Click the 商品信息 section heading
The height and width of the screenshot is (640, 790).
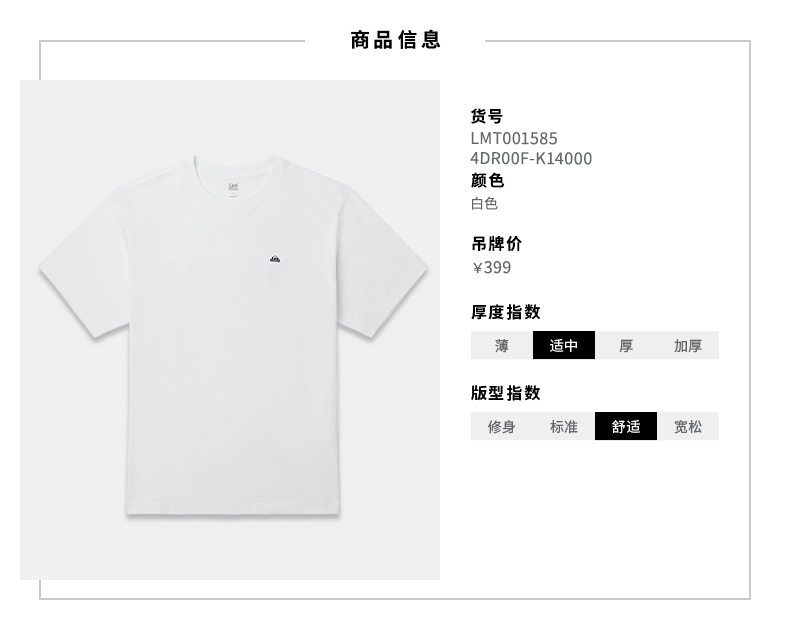pyautogui.click(x=396, y=40)
